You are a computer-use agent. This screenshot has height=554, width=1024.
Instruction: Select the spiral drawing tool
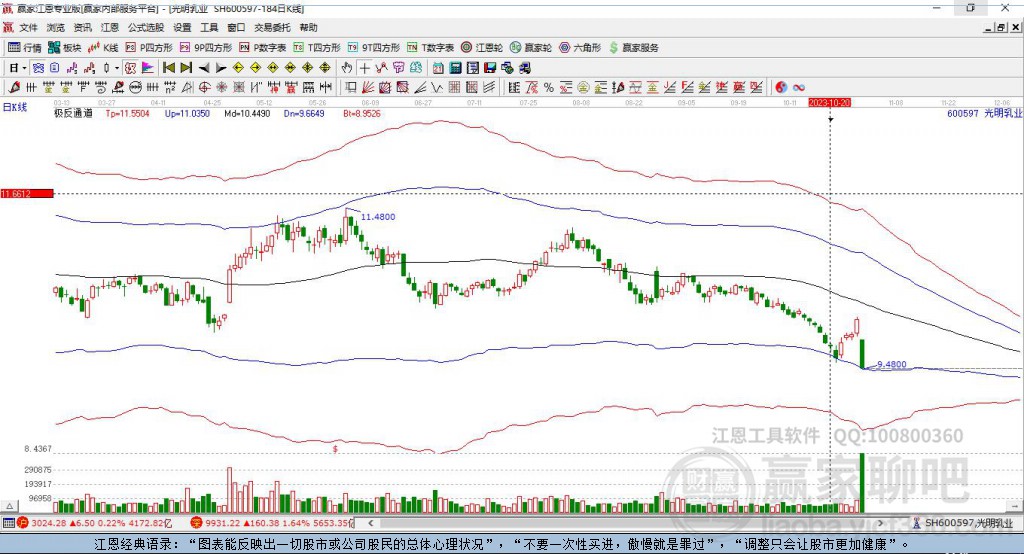pos(101,87)
